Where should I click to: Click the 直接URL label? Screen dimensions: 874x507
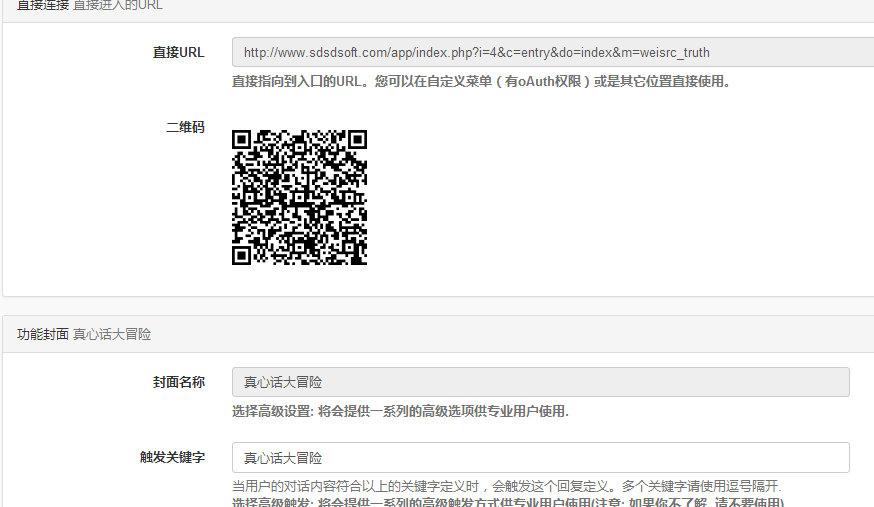178,52
